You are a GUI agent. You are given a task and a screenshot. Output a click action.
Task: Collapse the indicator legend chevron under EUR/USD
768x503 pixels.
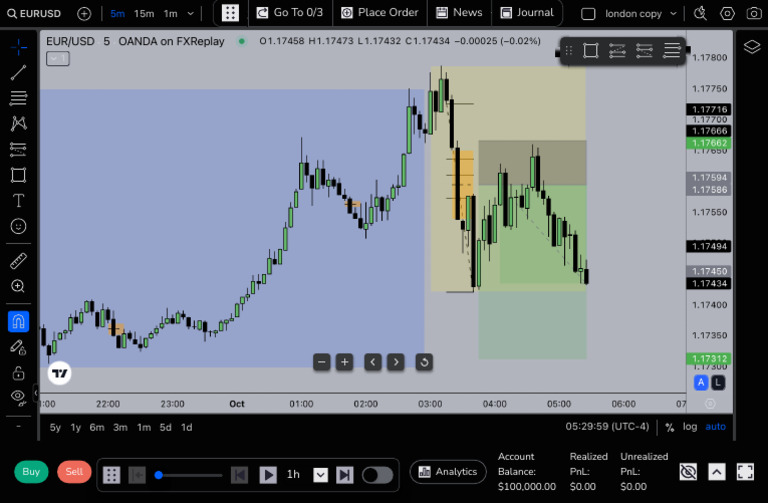coord(58,59)
